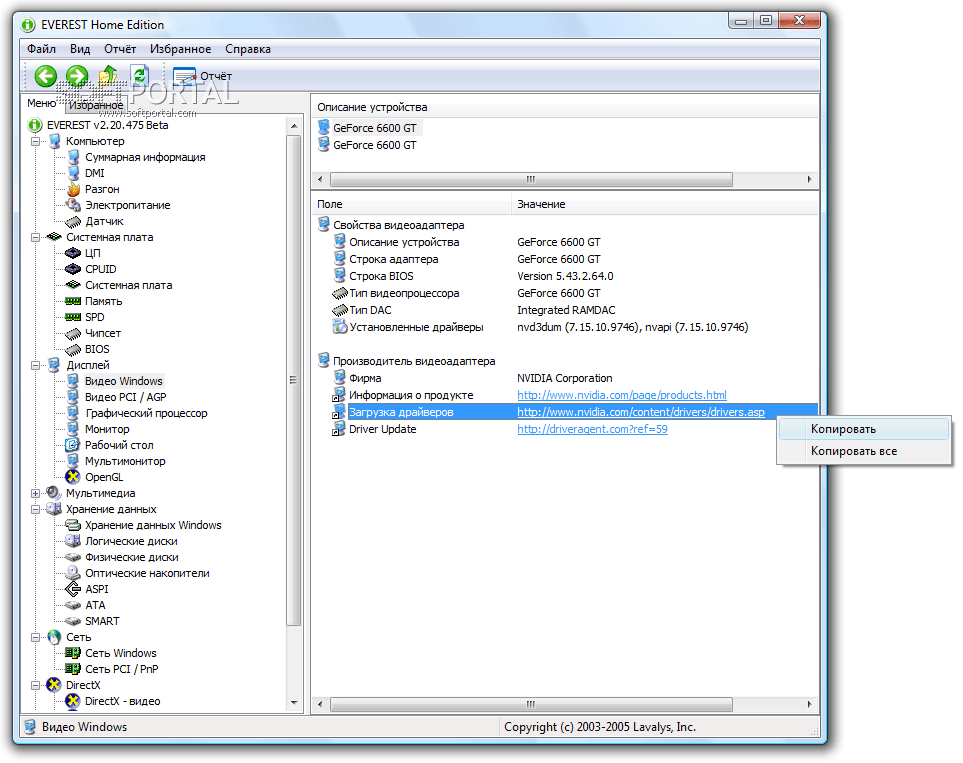Switch to the Меню tab

(x=42, y=103)
